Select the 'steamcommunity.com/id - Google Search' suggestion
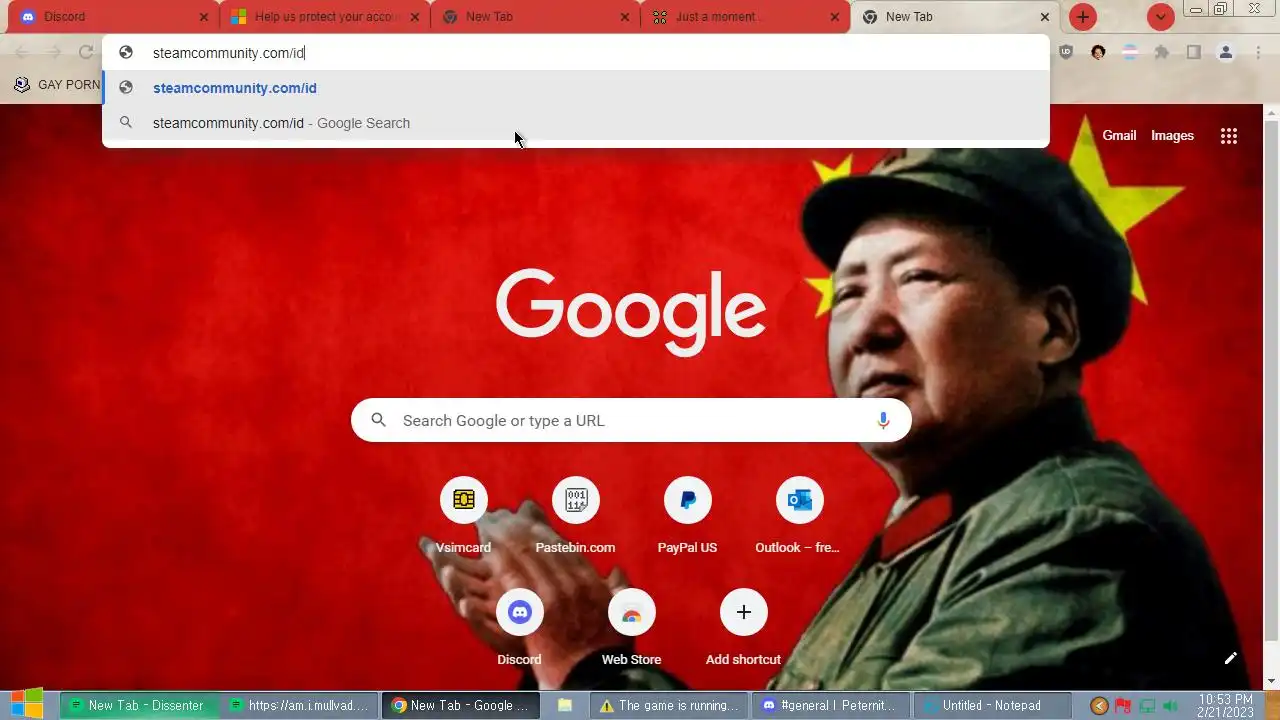Image resolution: width=1280 pixels, height=720 pixels. pyautogui.click(x=576, y=123)
